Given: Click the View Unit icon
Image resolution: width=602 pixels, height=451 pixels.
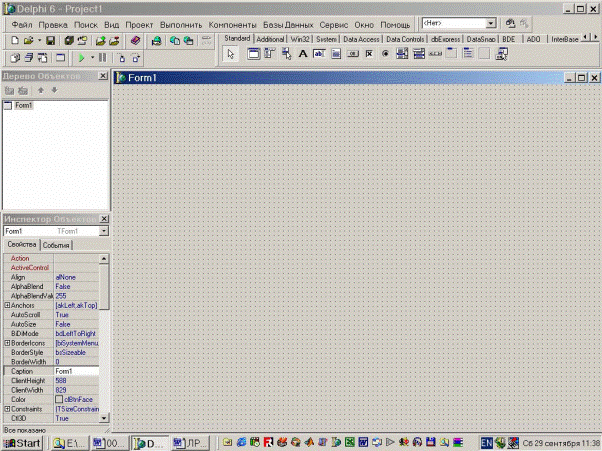Looking at the screenshot, I should (15, 58).
